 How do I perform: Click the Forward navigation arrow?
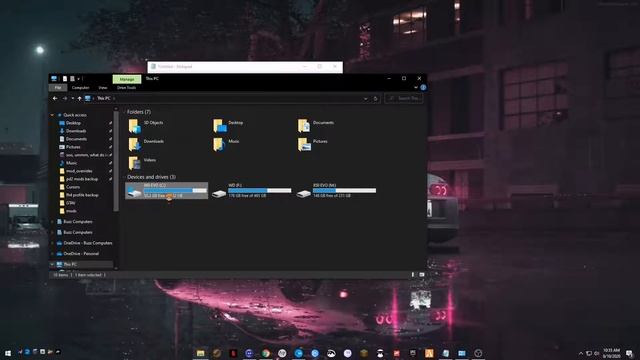click(x=65, y=98)
